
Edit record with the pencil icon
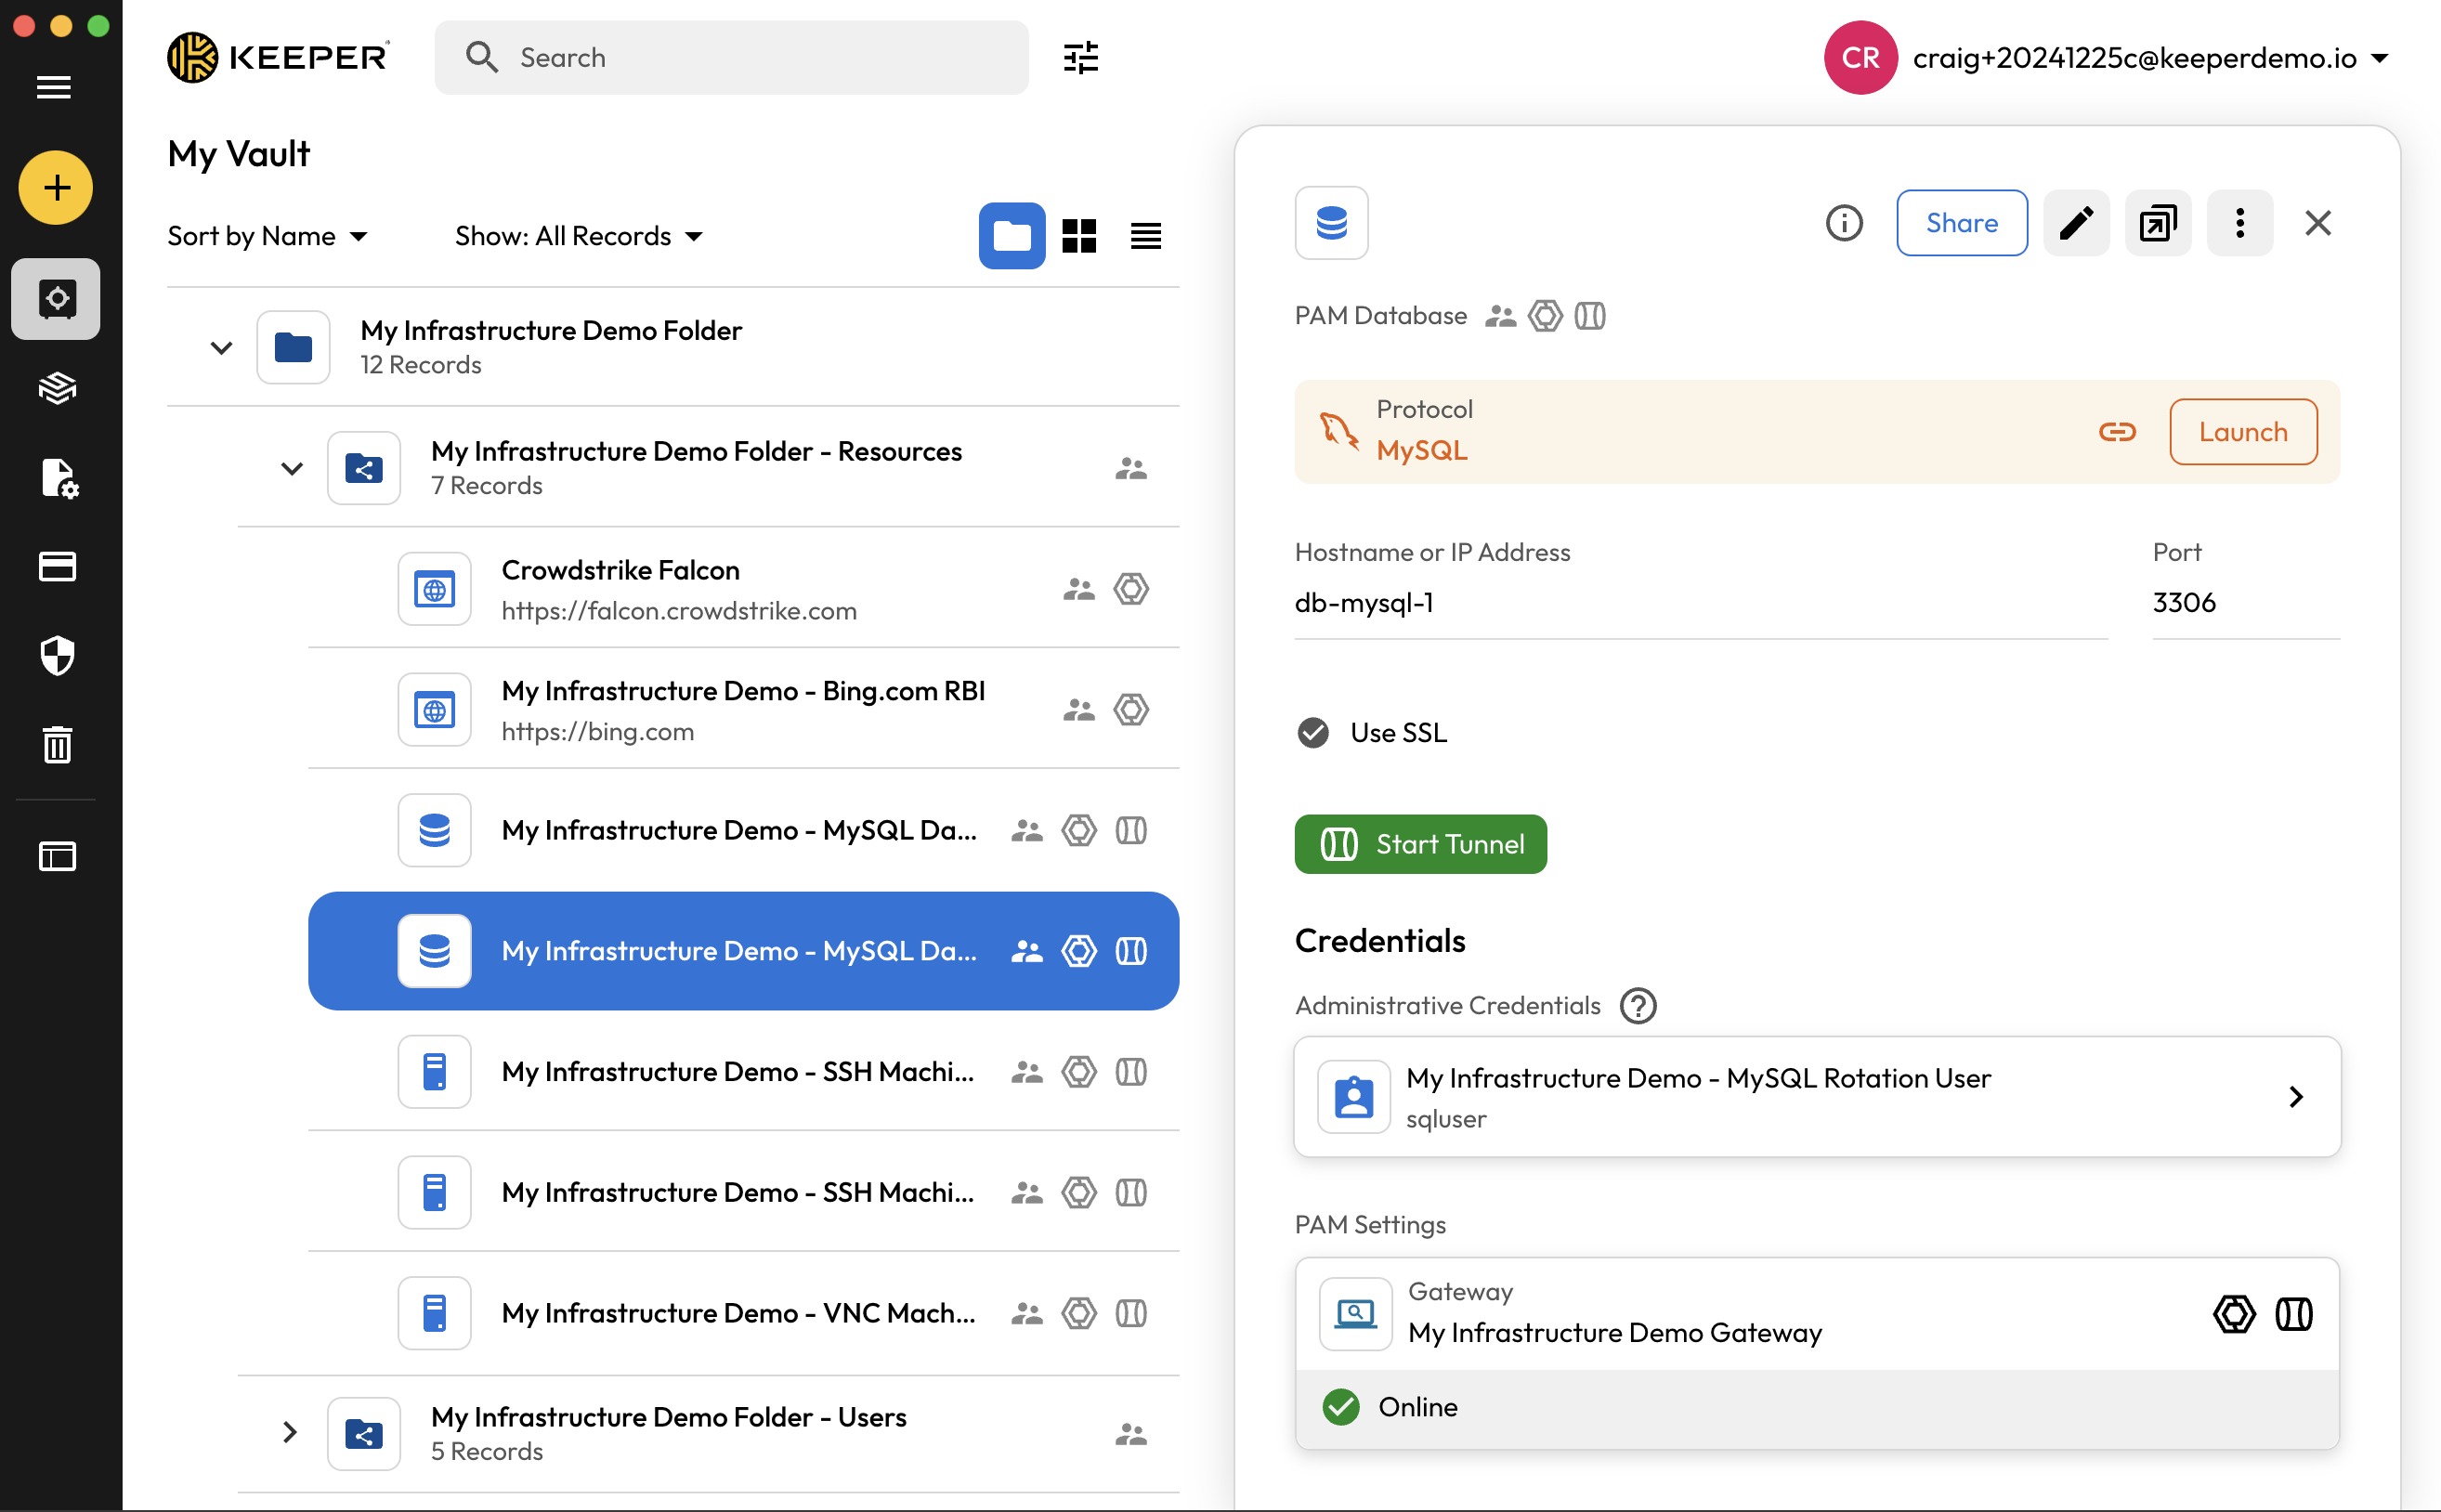(x=2076, y=223)
